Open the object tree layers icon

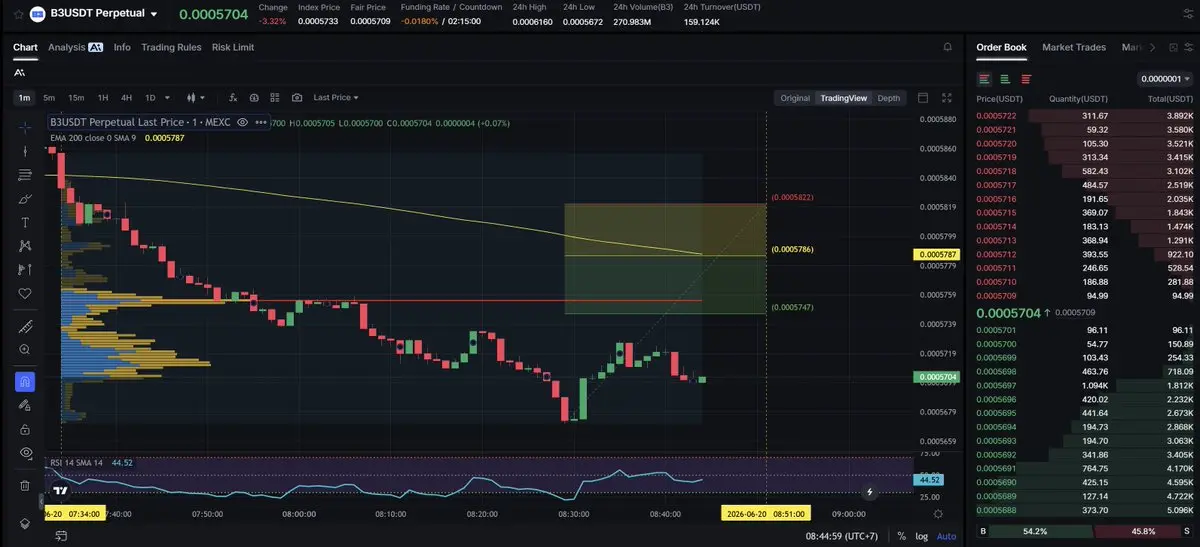(25, 524)
